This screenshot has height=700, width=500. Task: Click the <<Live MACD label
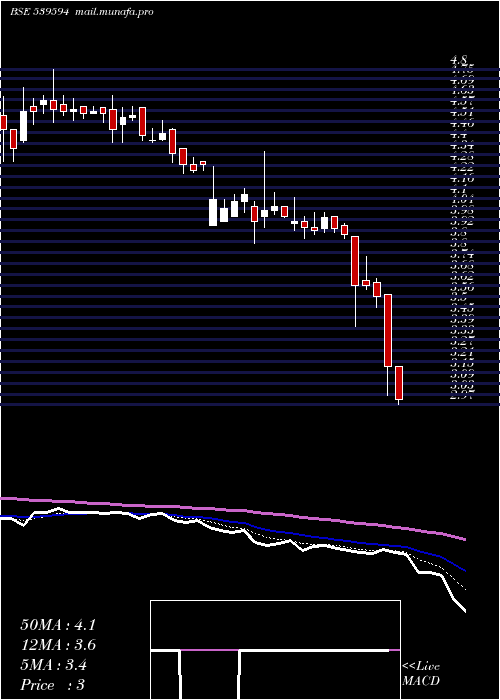click(421, 674)
